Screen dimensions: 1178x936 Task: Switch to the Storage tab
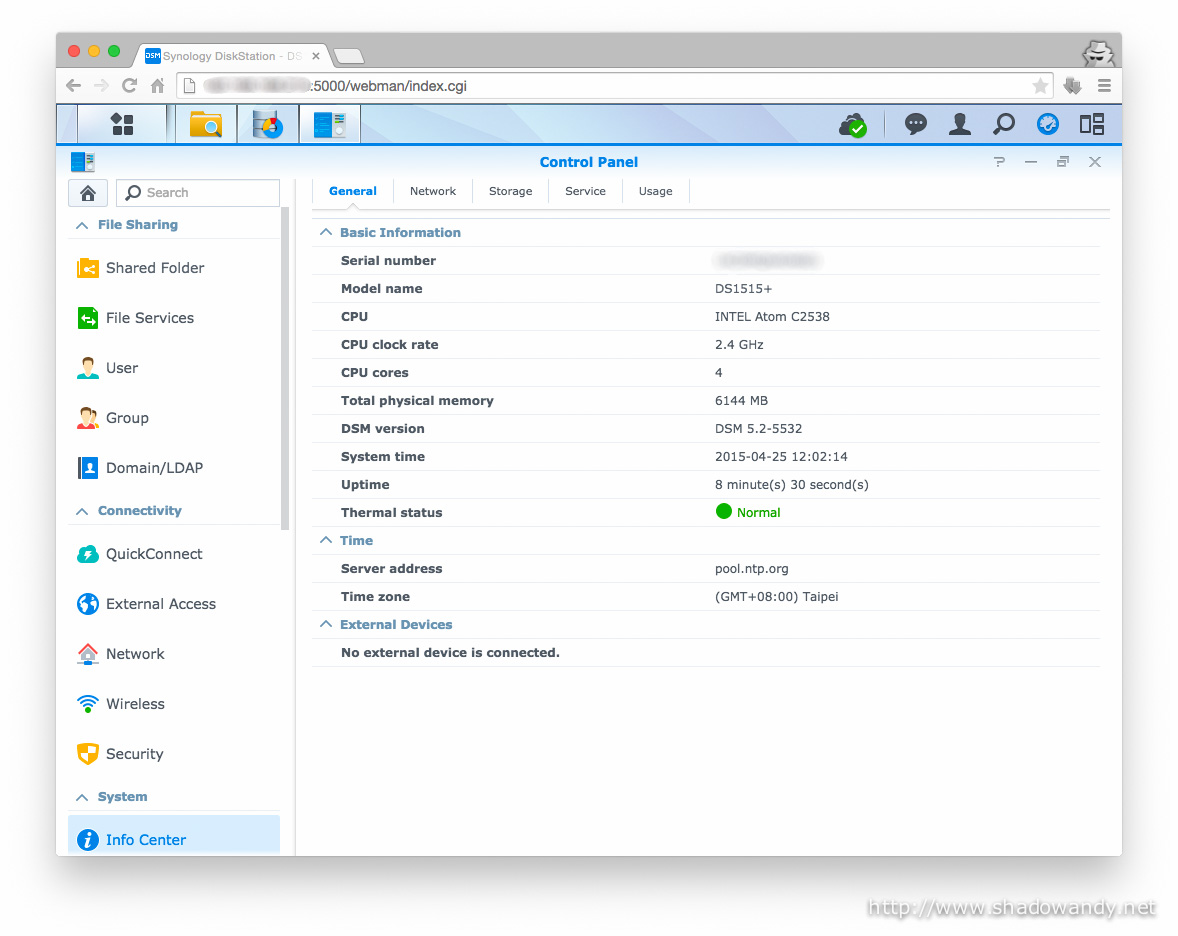(x=511, y=192)
